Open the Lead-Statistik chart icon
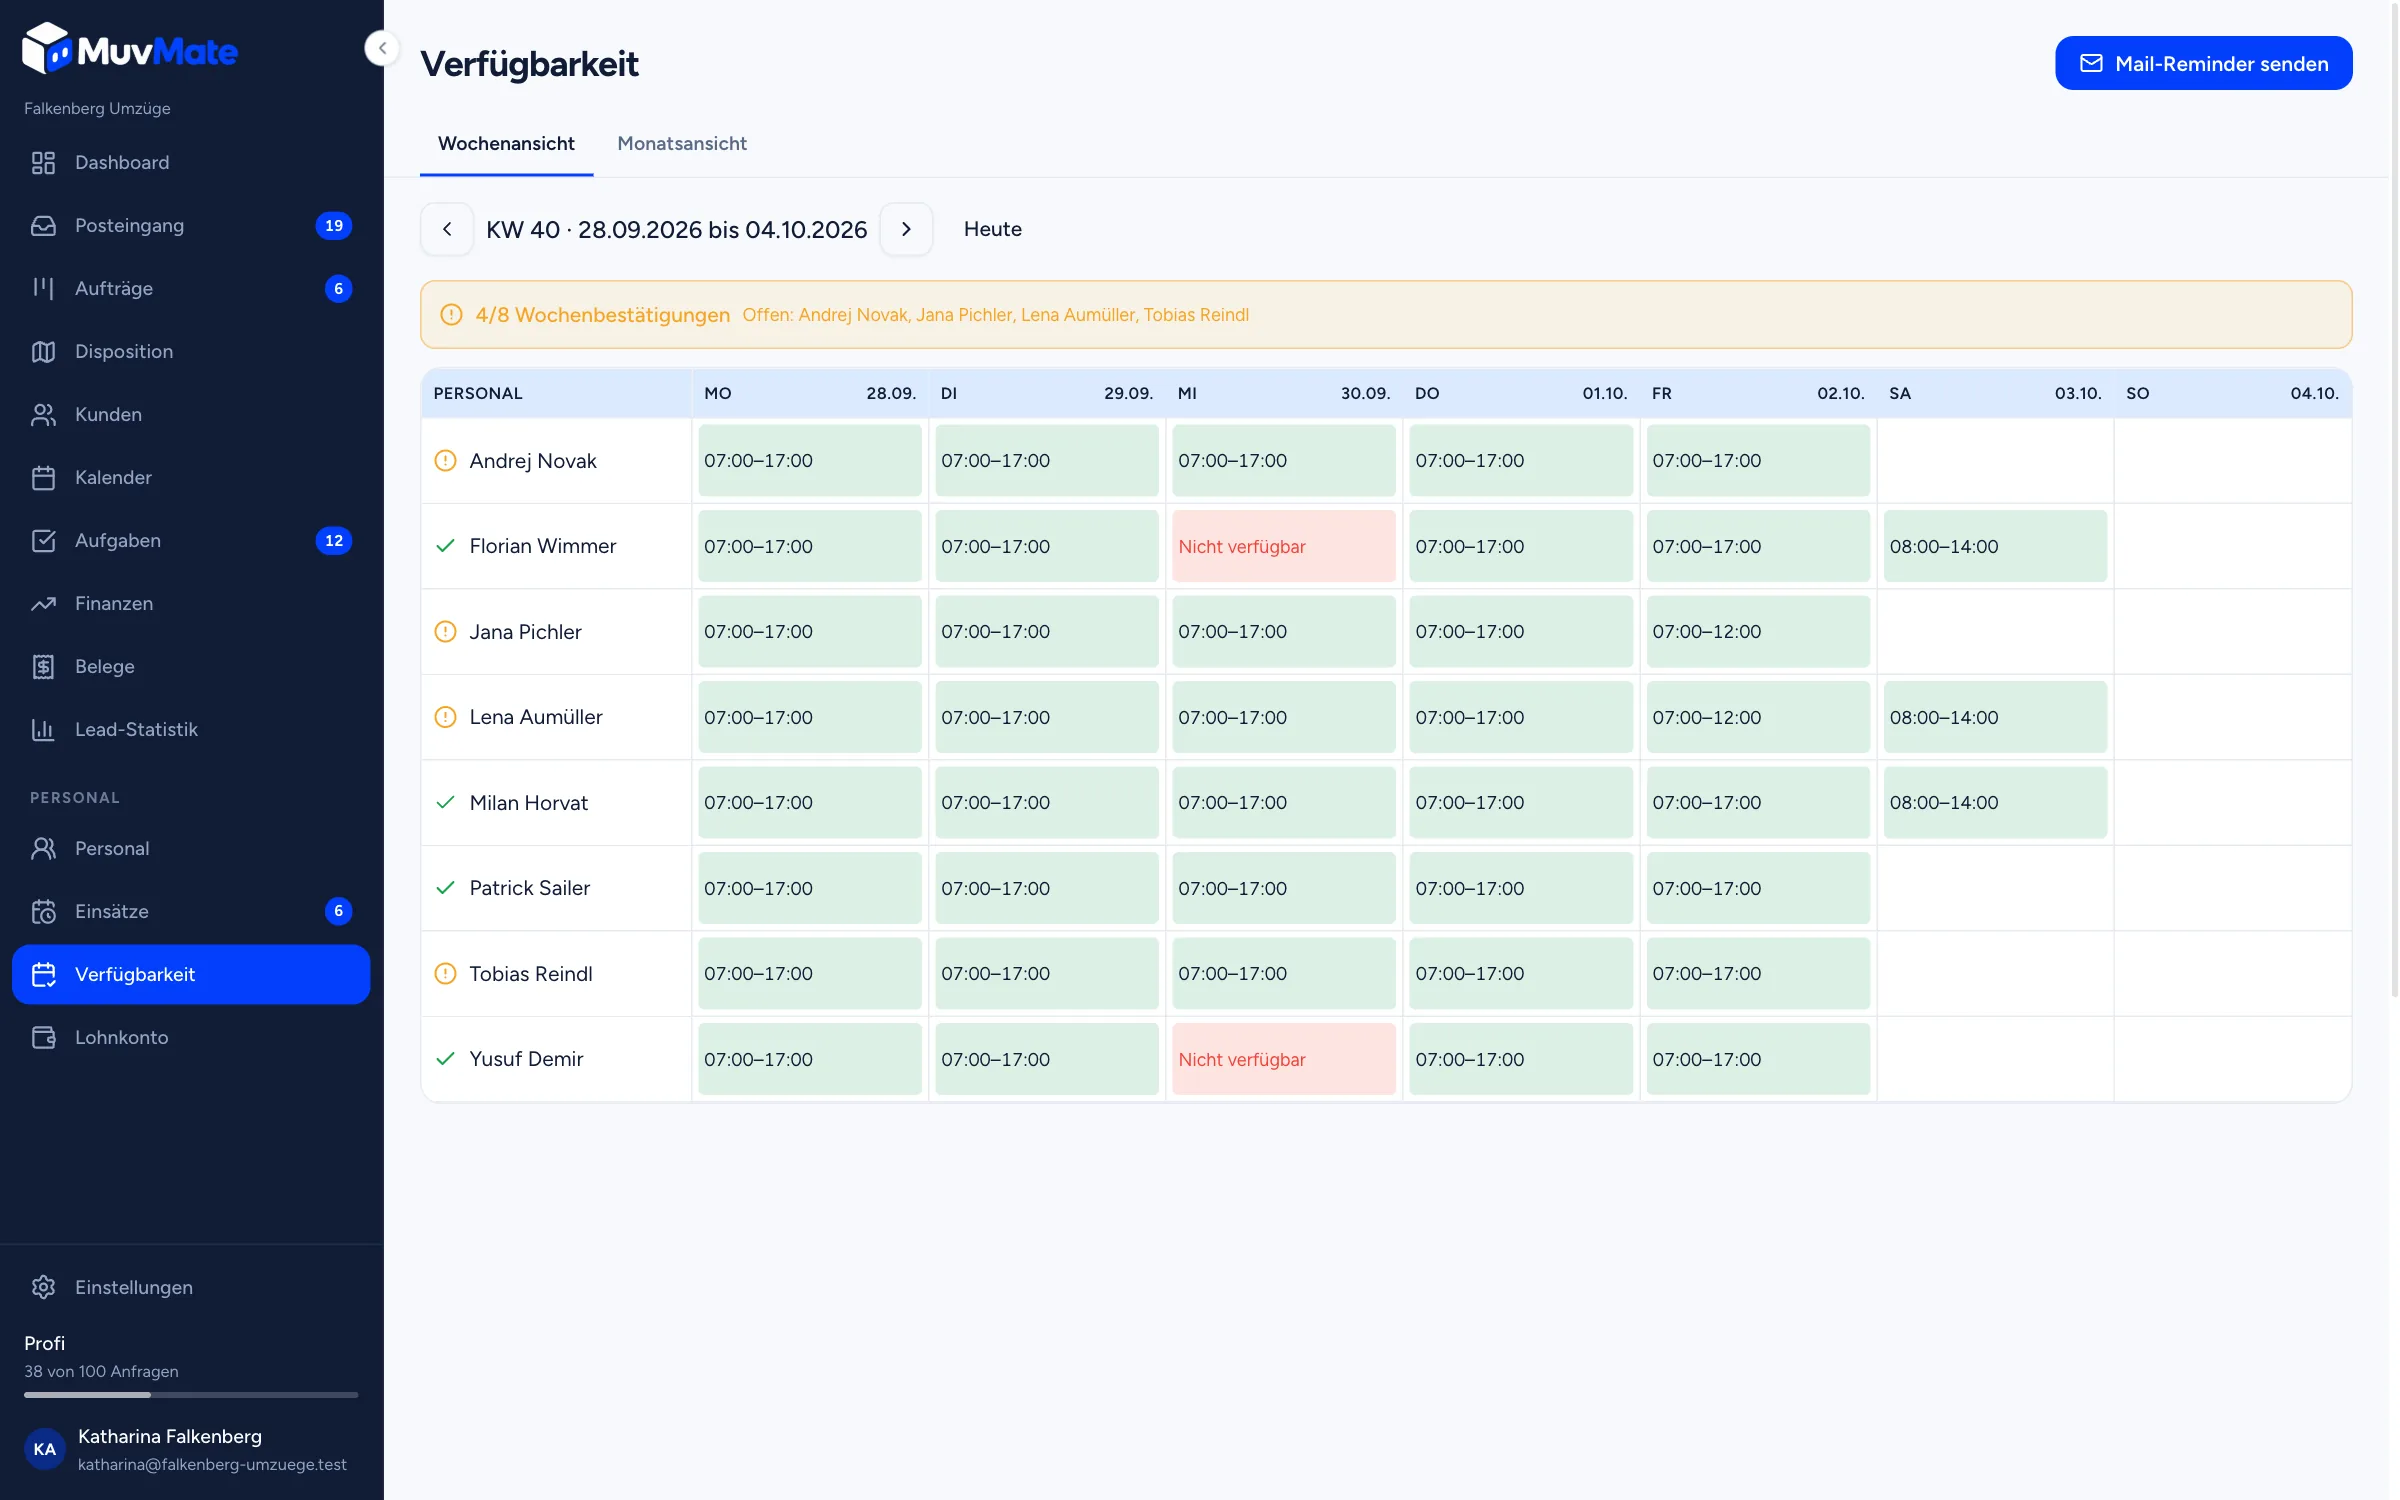The height and width of the screenshot is (1500, 2400). (43, 729)
